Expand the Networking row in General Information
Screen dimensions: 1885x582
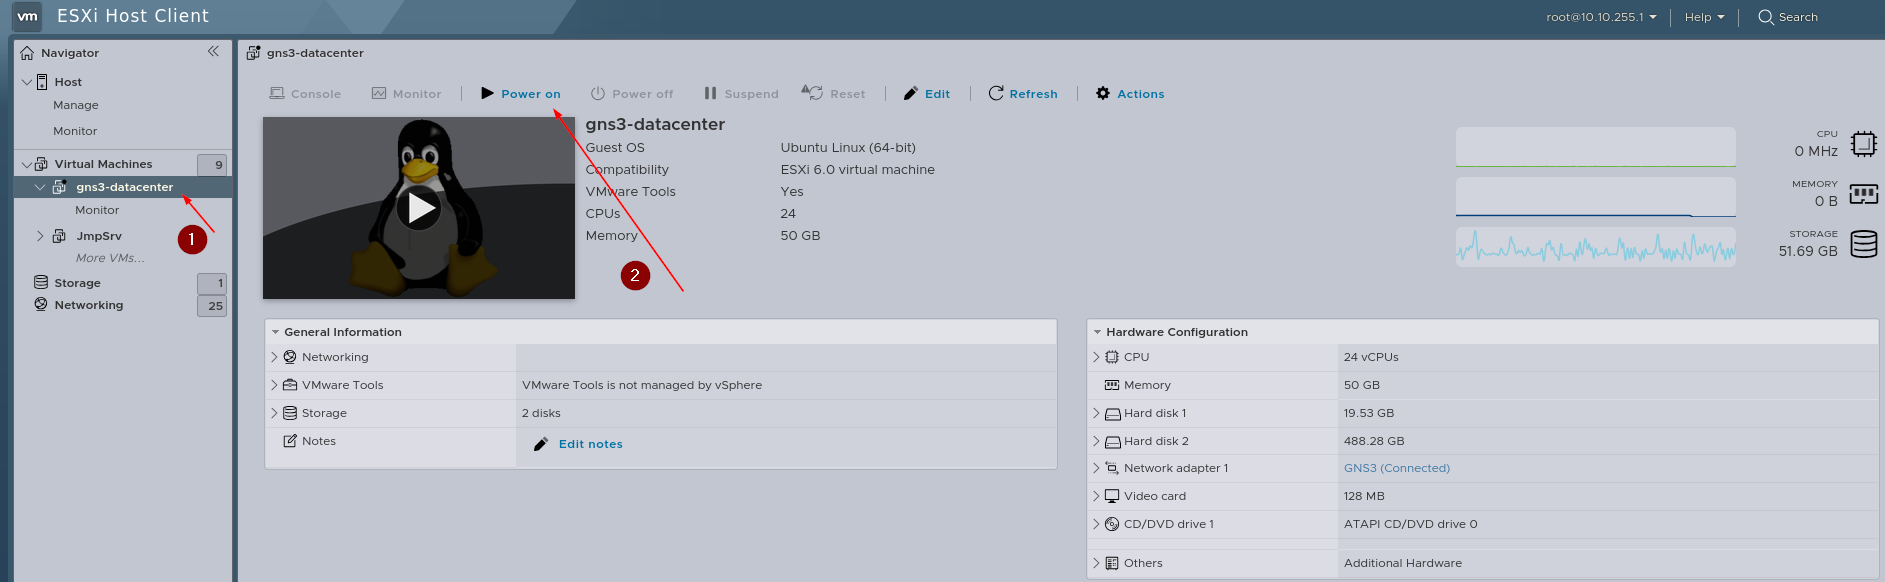coord(274,357)
